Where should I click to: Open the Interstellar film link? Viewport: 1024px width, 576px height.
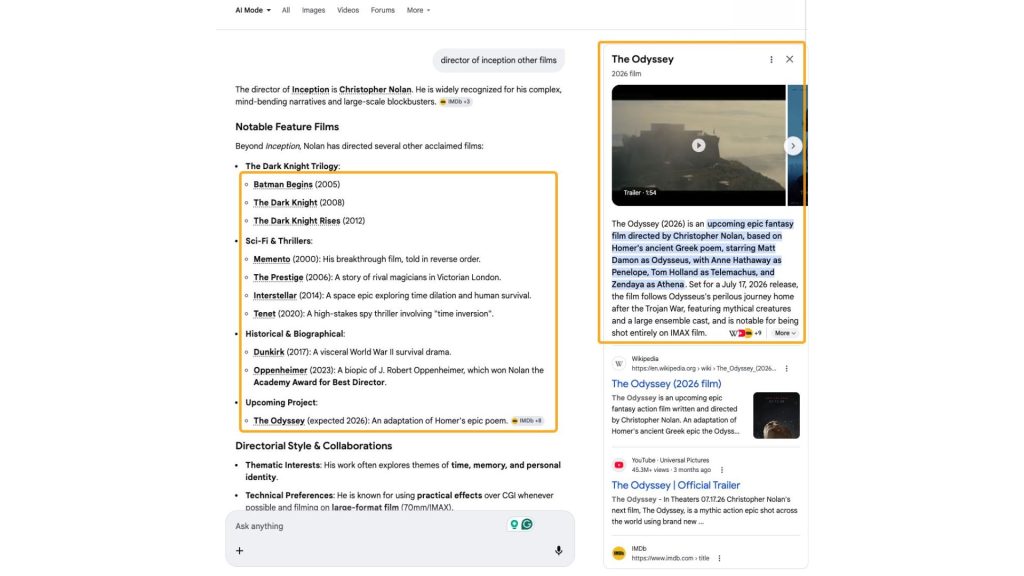pyautogui.click(x=275, y=296)
